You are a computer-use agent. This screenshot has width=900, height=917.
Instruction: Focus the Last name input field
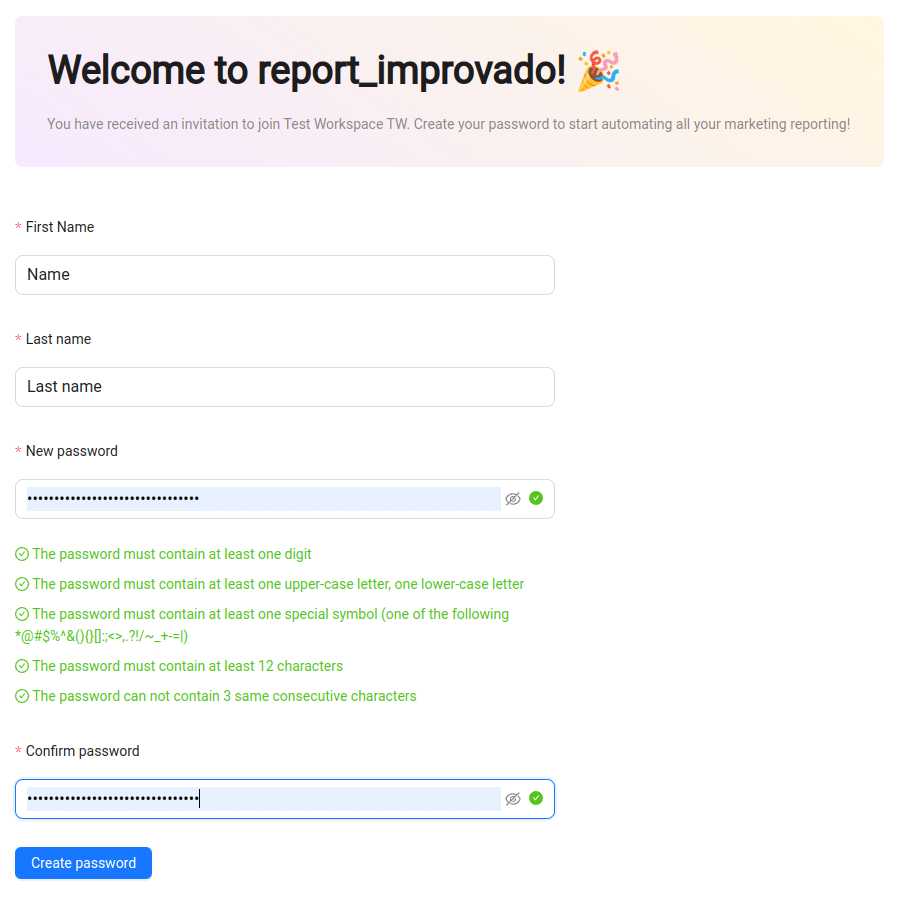point(284,387)
